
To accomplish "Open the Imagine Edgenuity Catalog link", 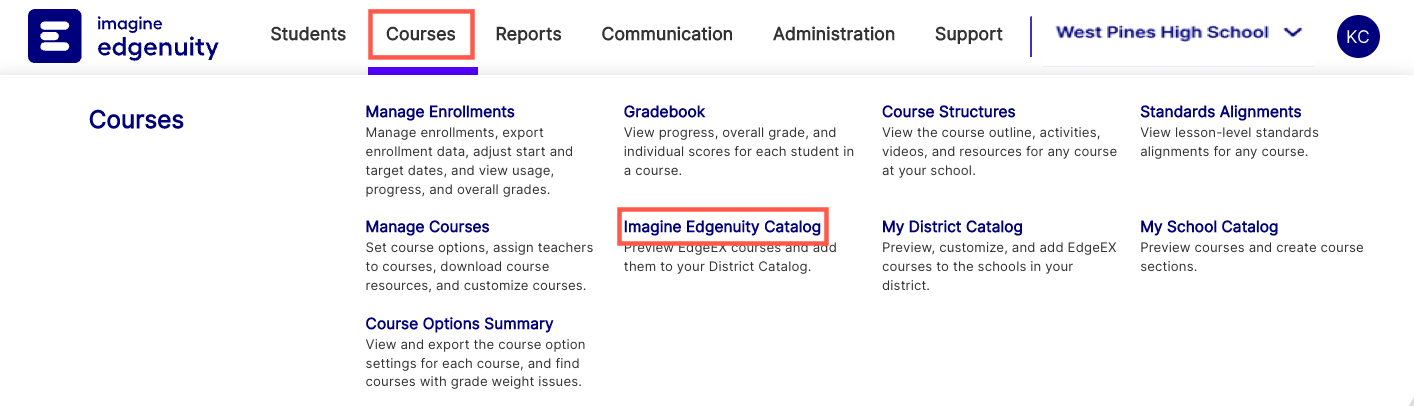I will (722, 227).
